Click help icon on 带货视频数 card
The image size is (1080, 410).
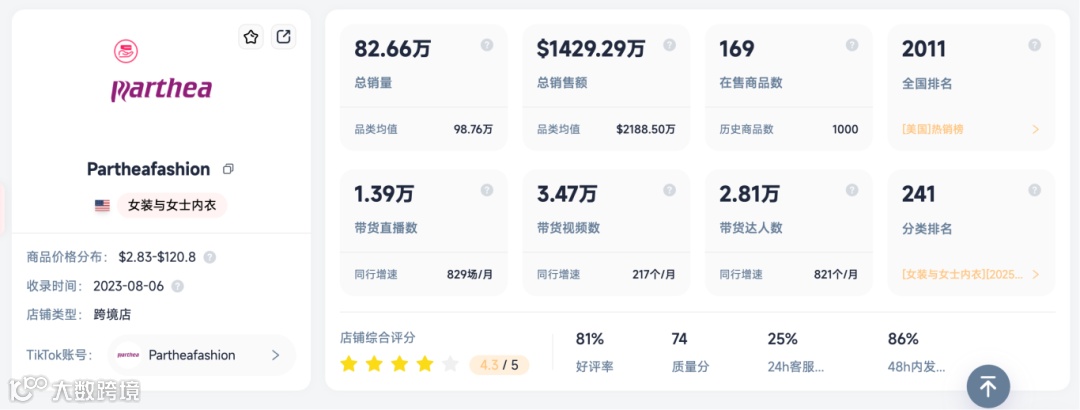669,190
